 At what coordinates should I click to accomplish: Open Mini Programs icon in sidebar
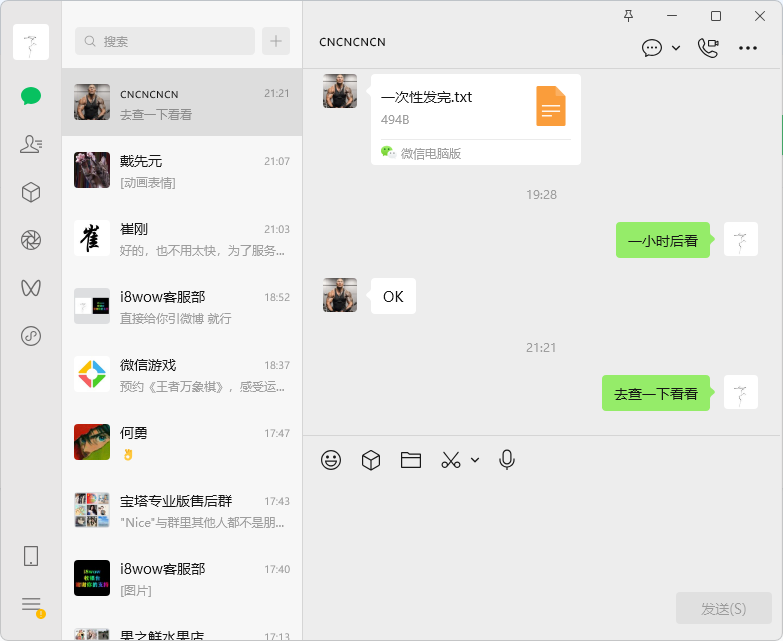tap(31, 336)
